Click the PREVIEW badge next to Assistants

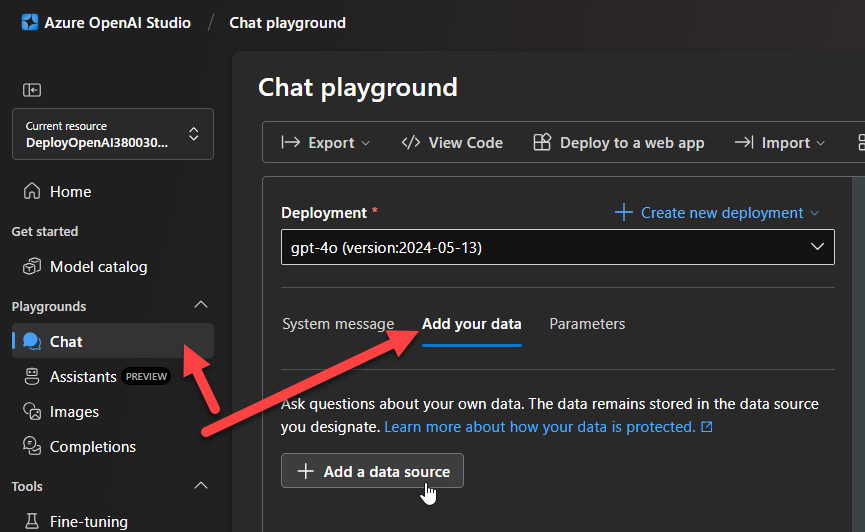pyautogui.click(x=146, y=376)
